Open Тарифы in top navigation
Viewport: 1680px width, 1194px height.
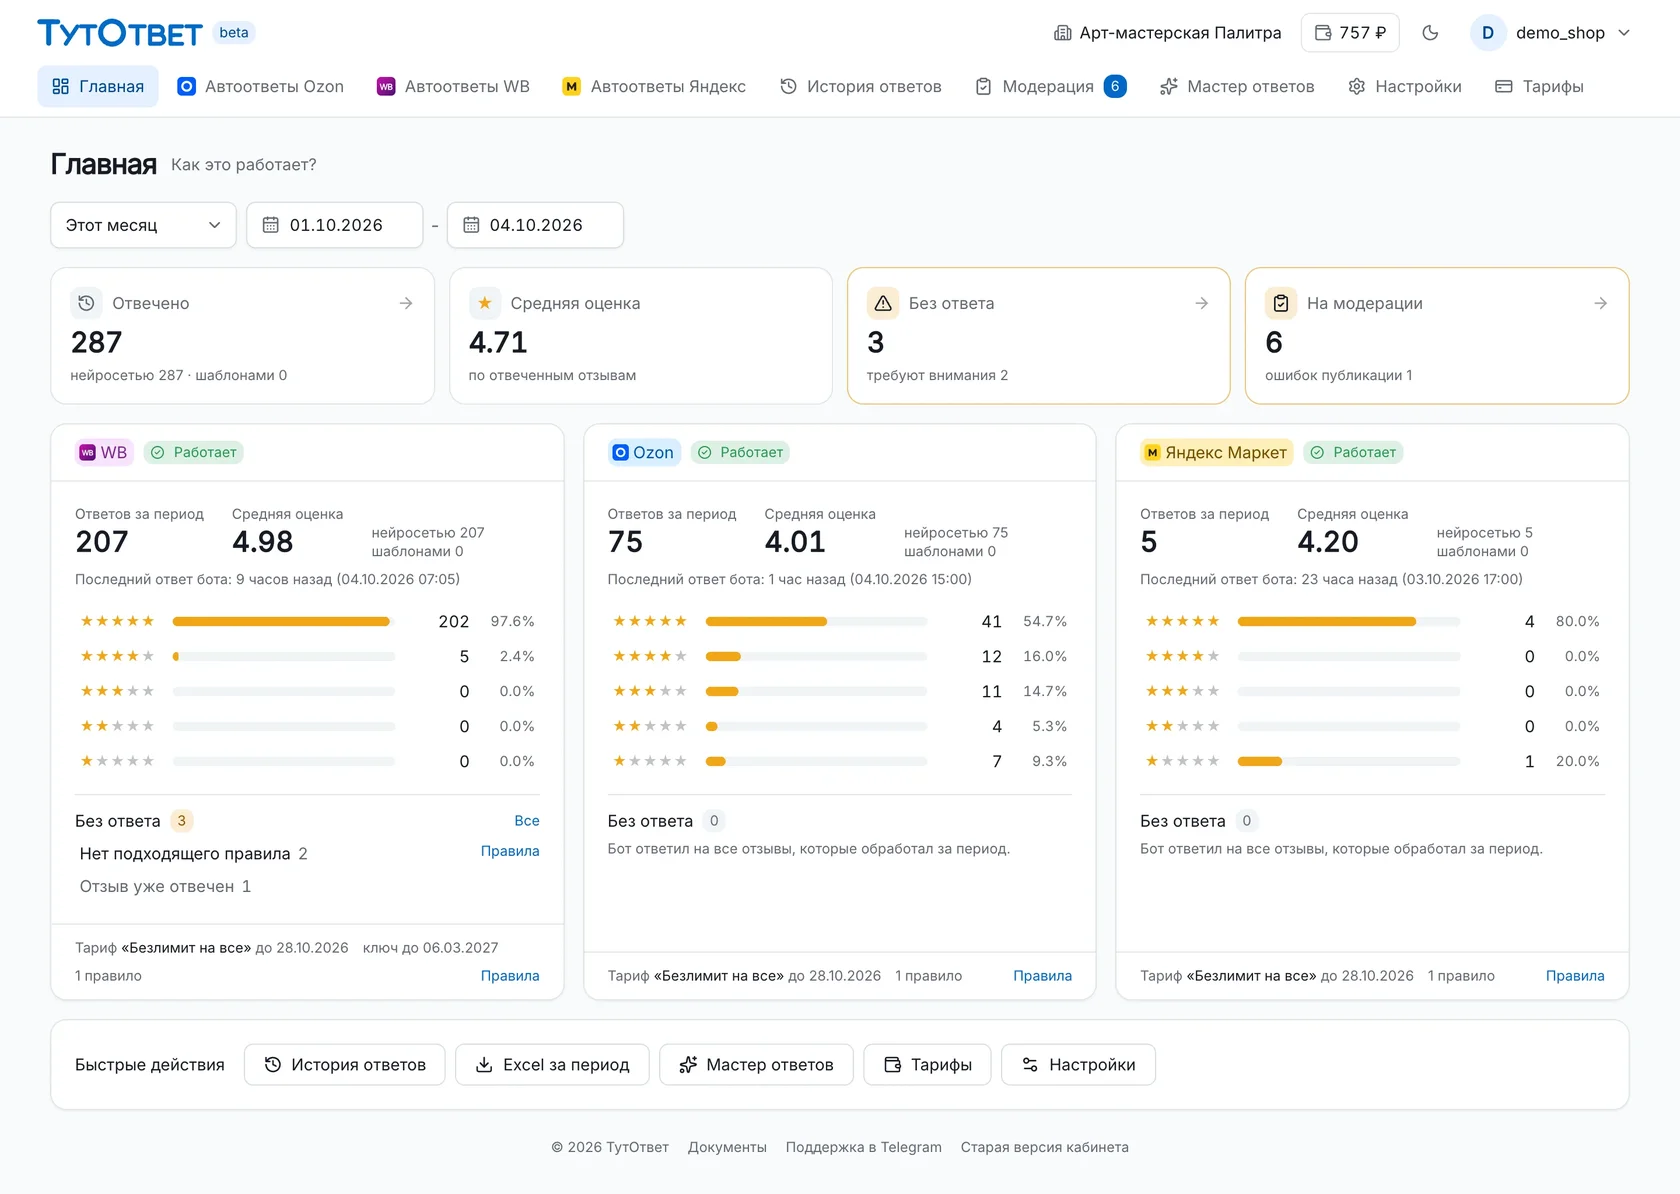[x=1539, y=87]
